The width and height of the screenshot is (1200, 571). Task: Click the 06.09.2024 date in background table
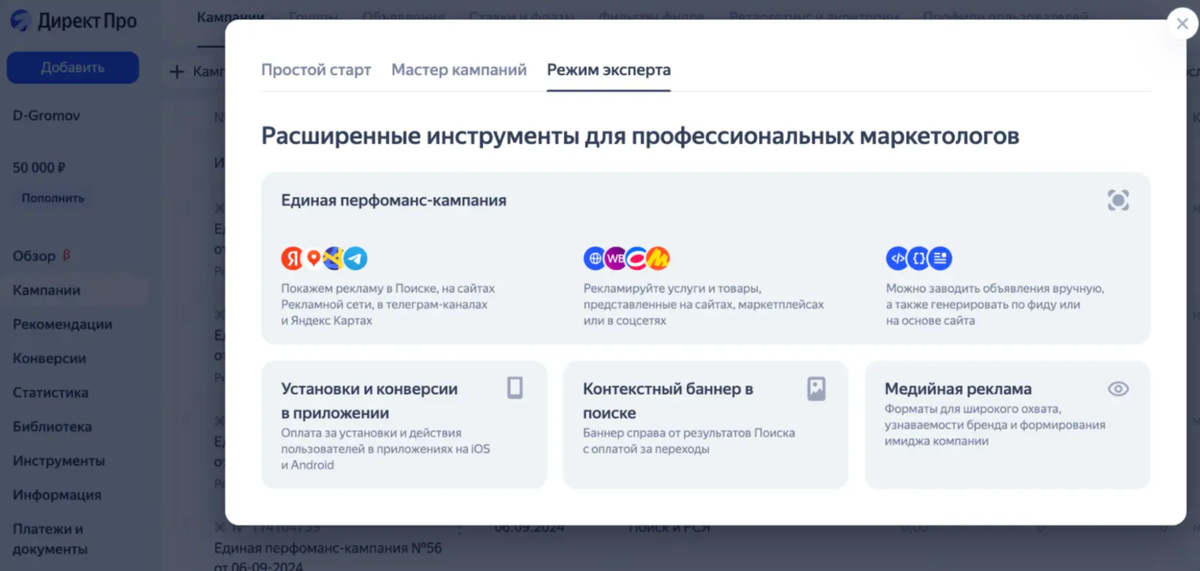point(529,528)
